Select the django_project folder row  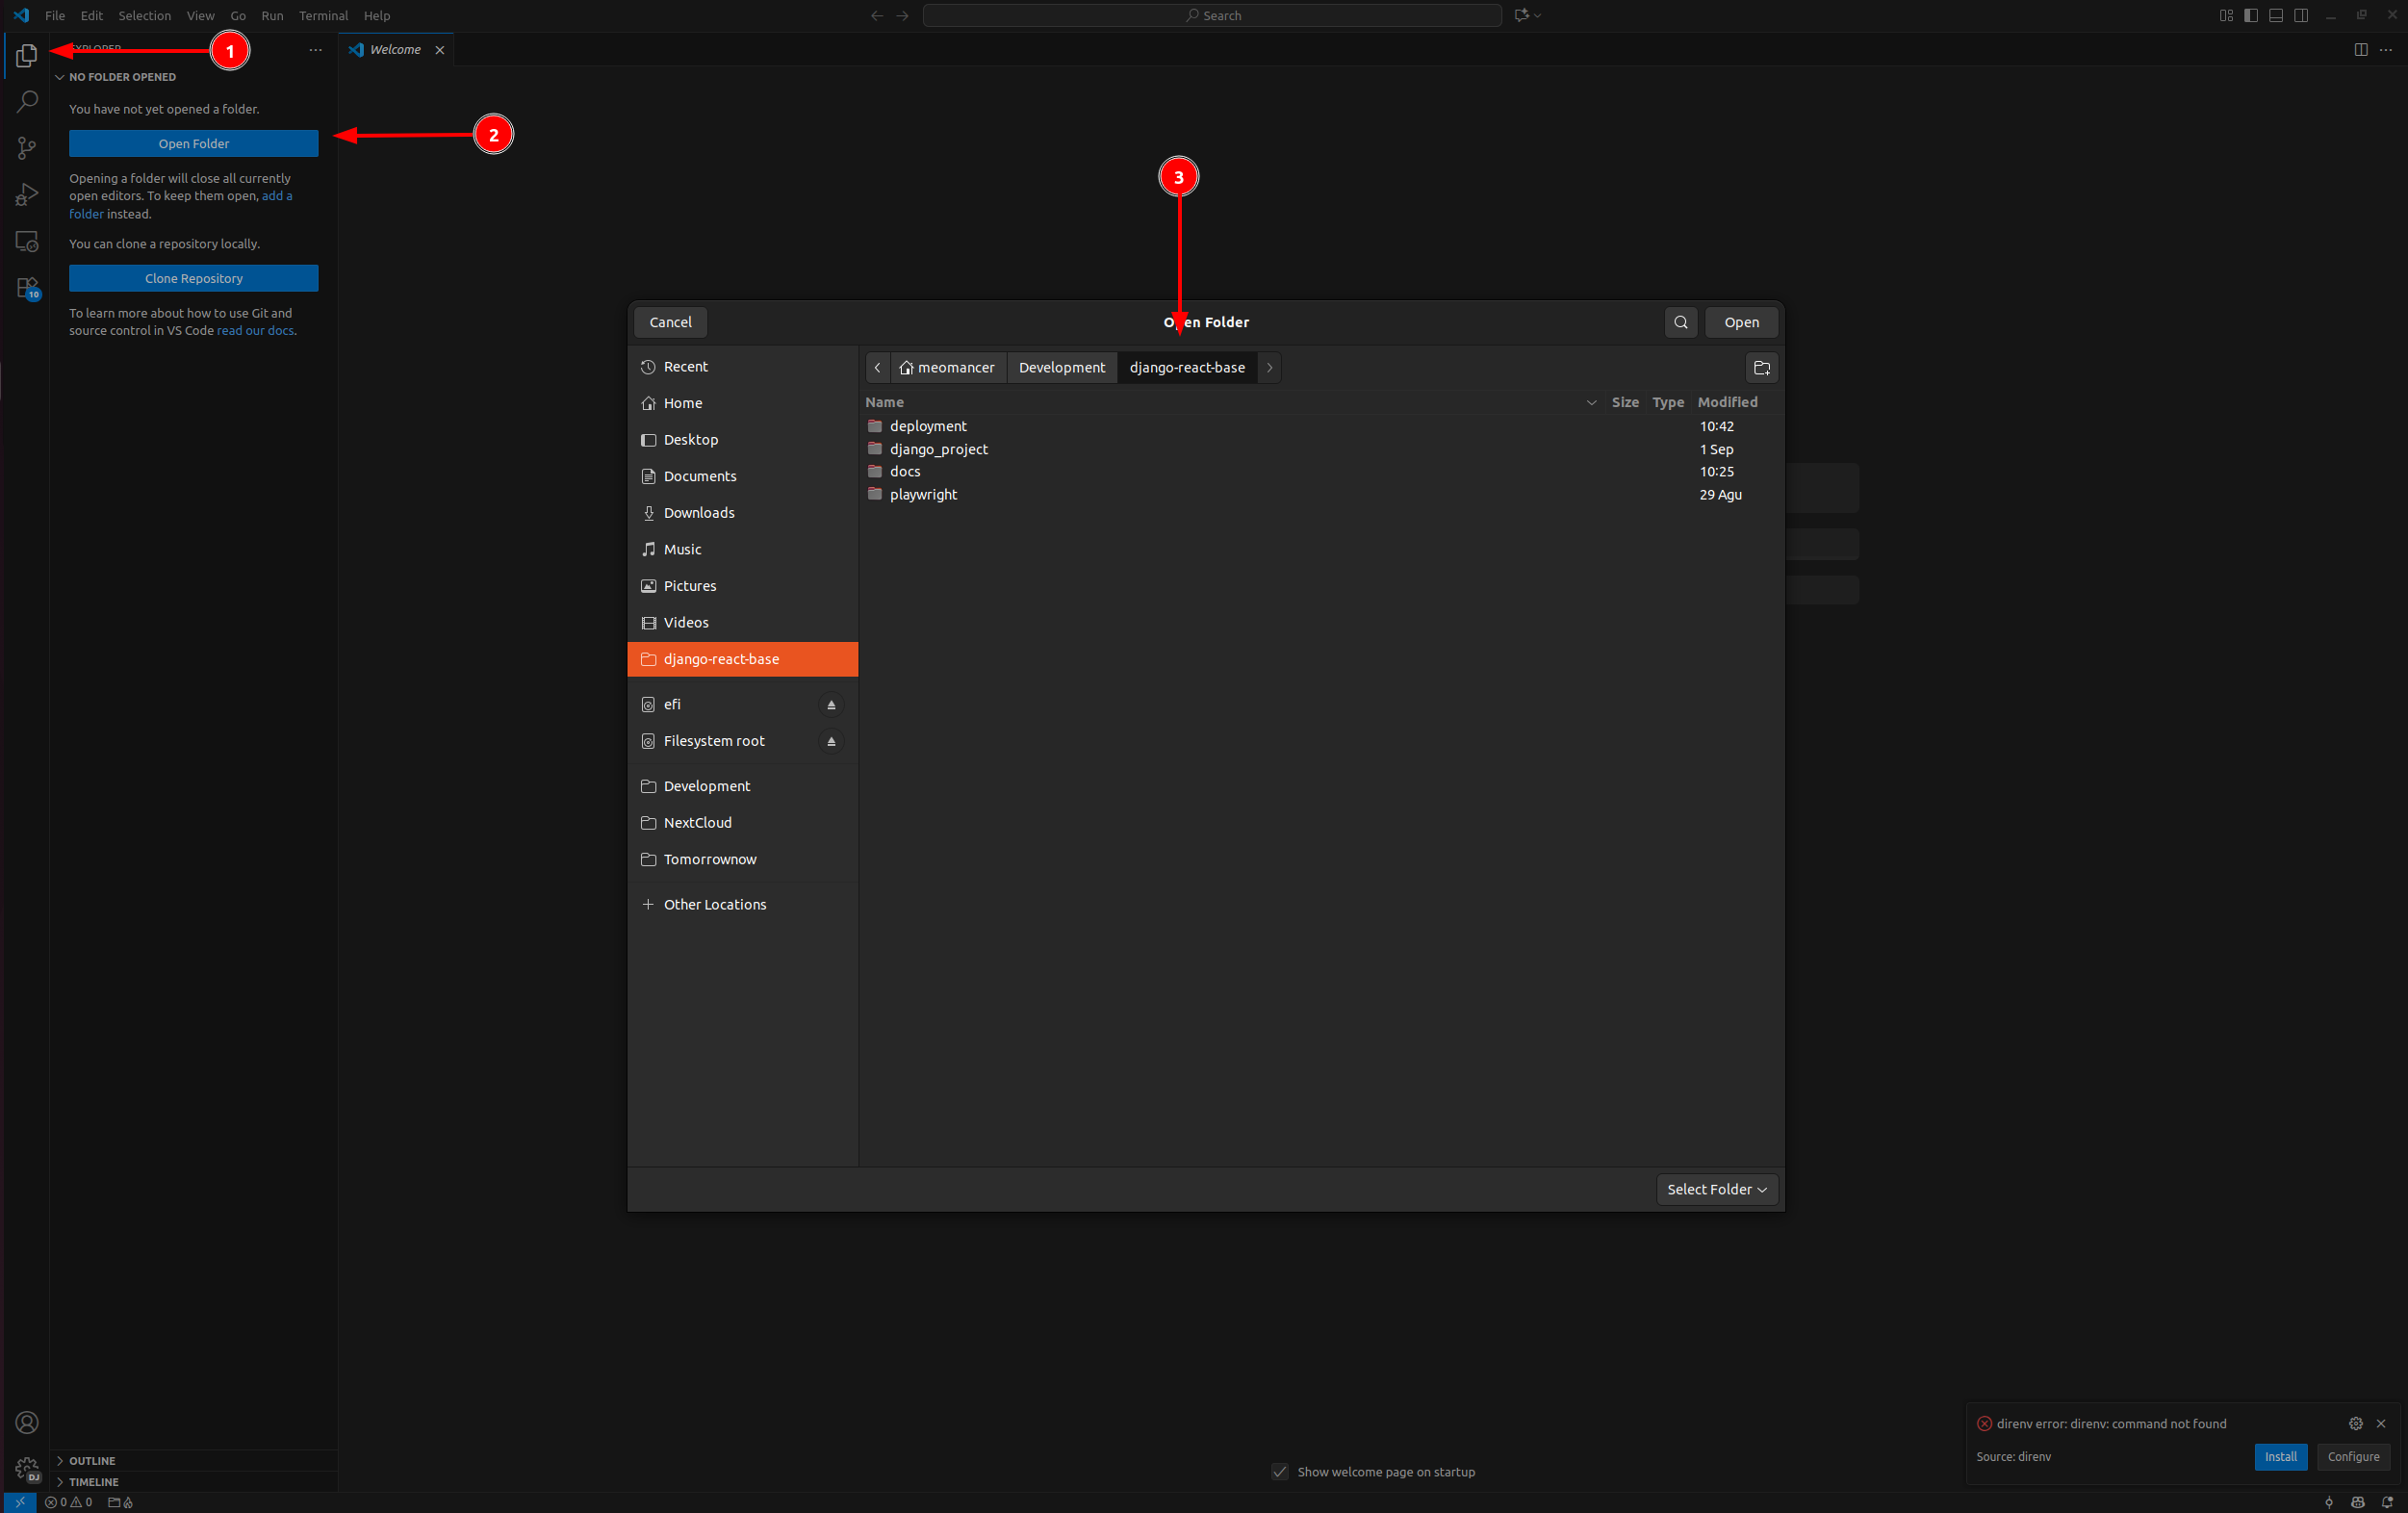click(938, 449)
